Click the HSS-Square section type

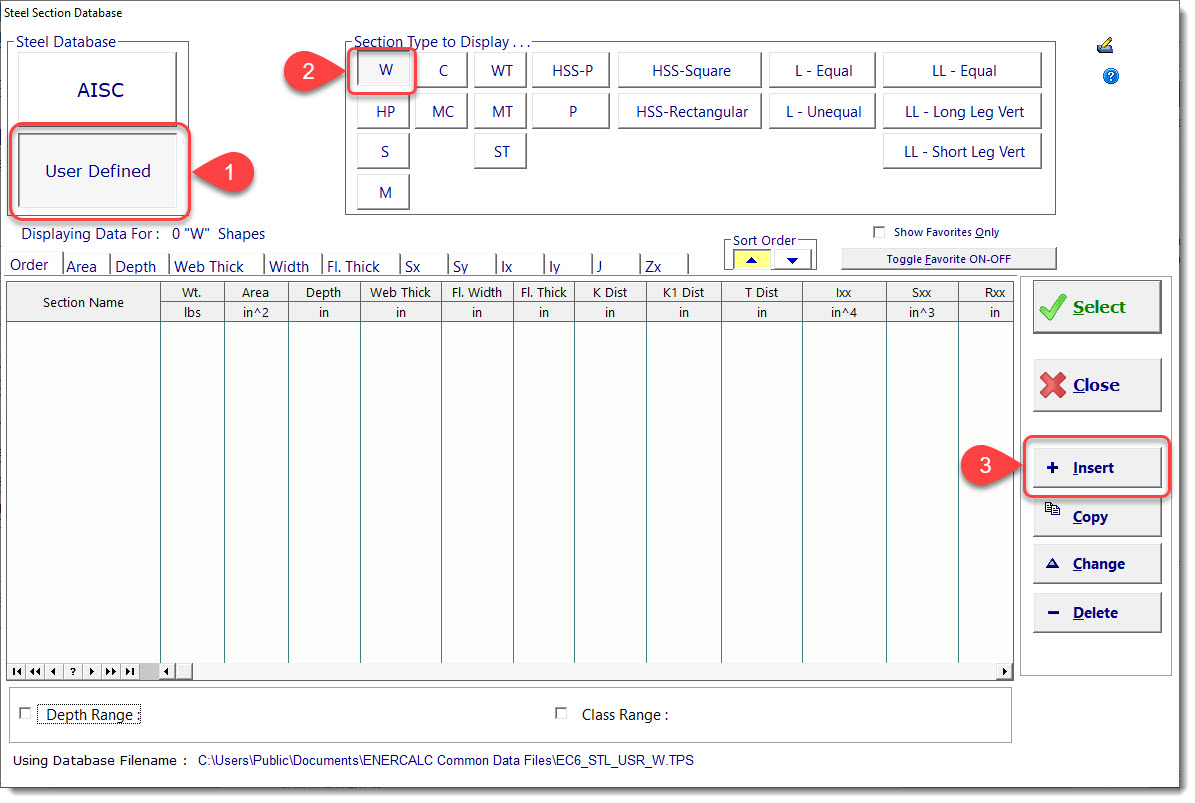[689, 69]
